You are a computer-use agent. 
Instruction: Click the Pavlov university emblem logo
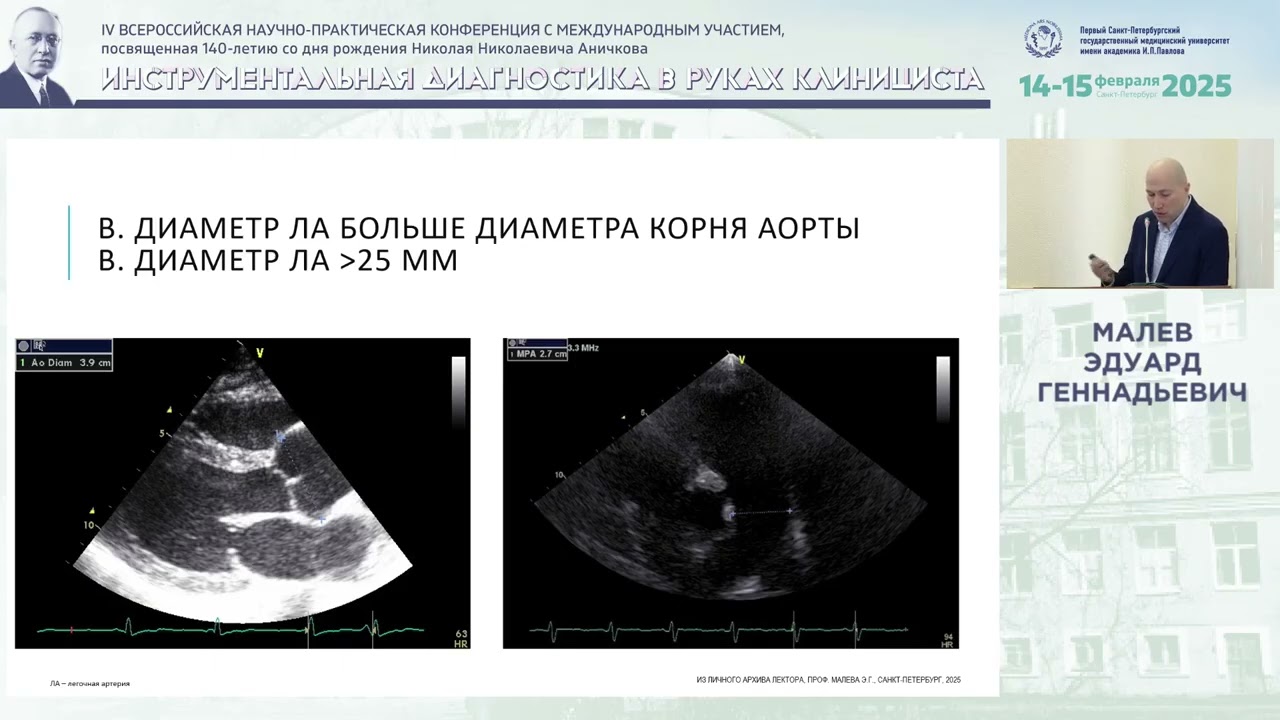click(x=1044, y=40)
